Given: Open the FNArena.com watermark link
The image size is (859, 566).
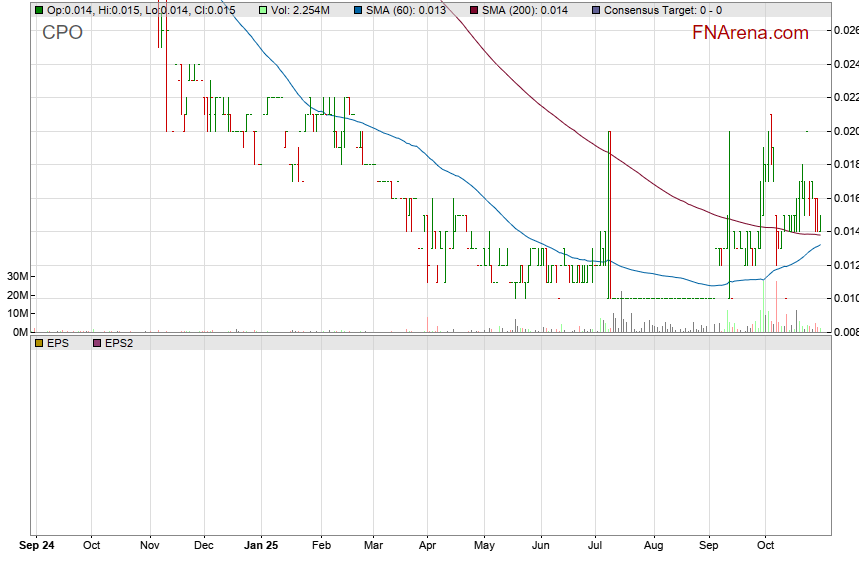Looking at the screenshot, I should pos(750,33).
